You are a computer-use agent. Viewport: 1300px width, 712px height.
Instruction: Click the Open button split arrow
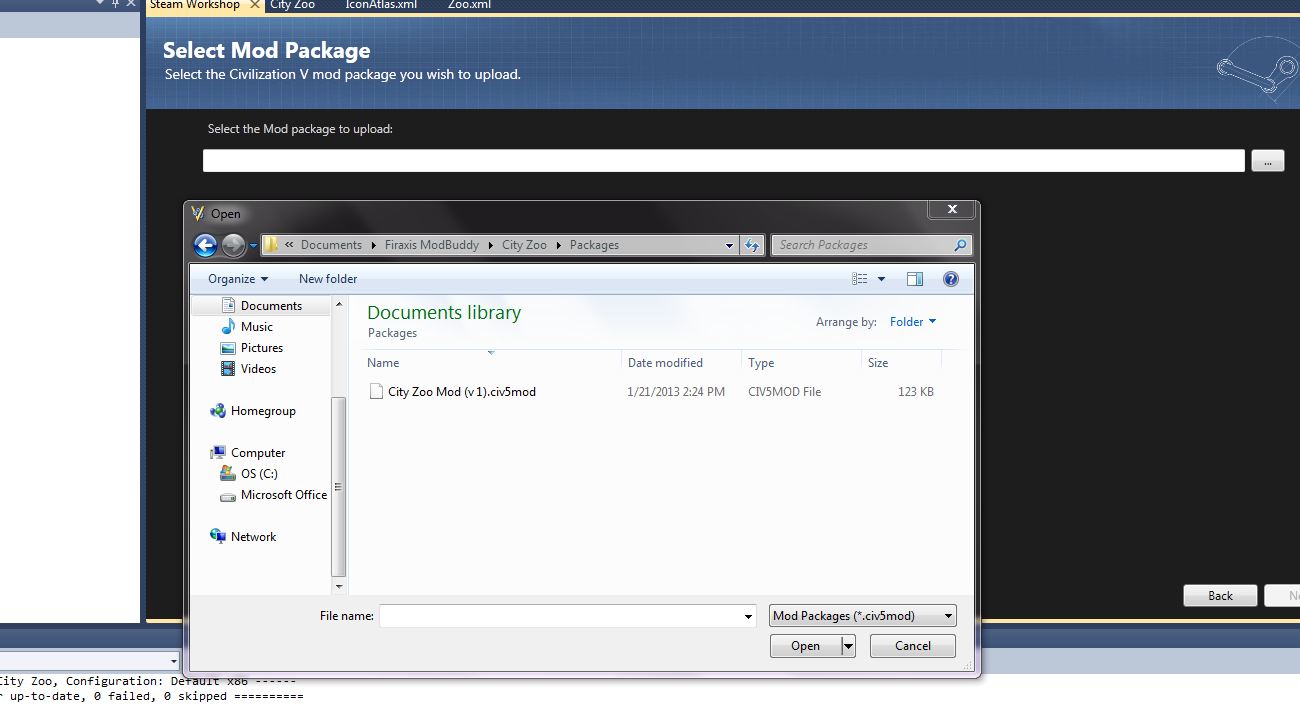[x=849, y=646]
